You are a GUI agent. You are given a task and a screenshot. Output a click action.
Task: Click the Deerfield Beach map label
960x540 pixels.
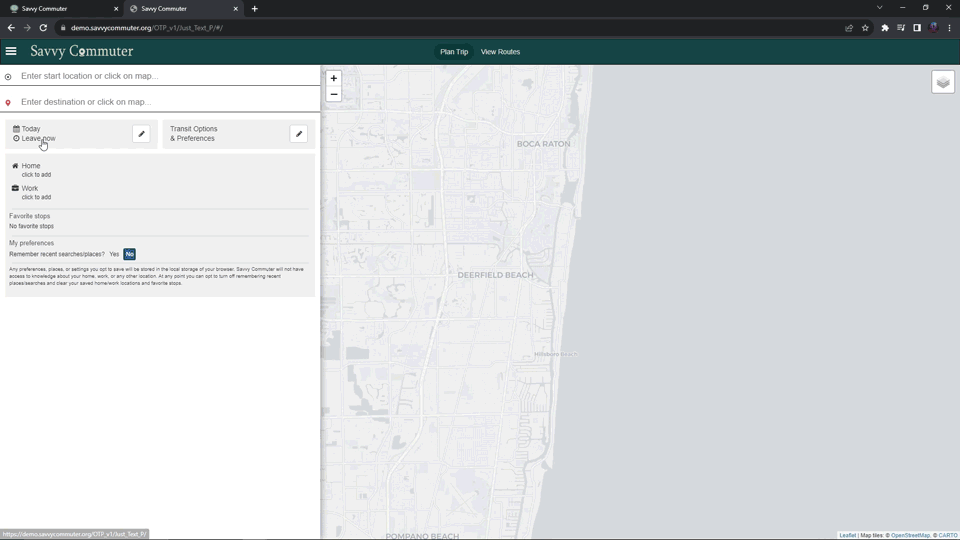(x=495, y=275)
